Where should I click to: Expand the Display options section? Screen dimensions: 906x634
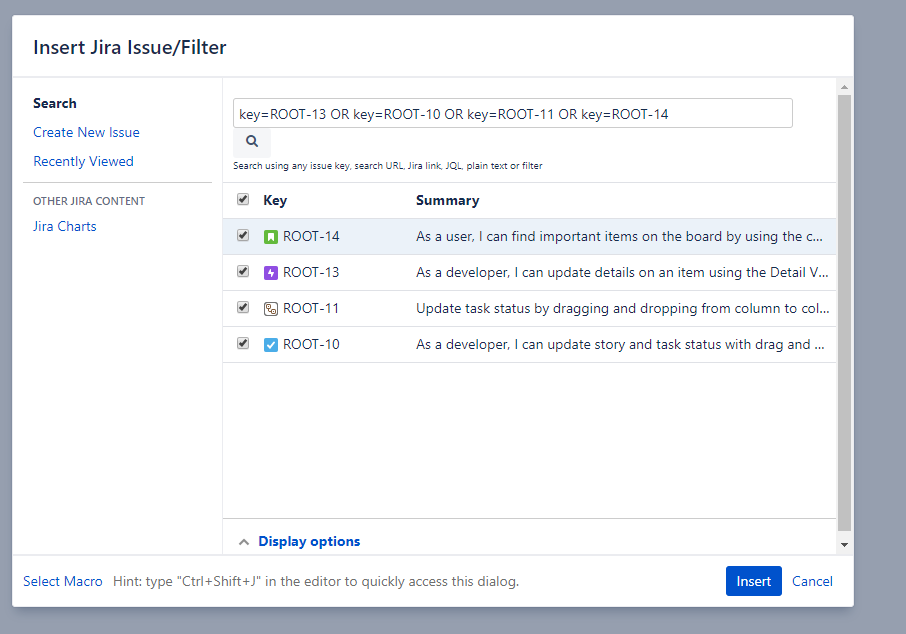pyautogui.click(x=308, y=541)
